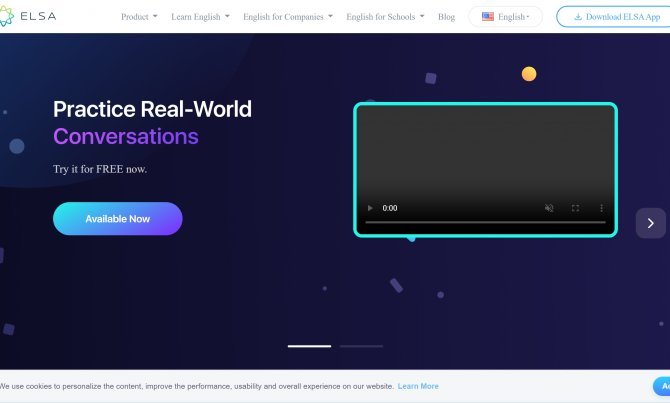Image resolution: width=670 pixels, height=403 pixels.
Task: Go to next slide with right arrow
Action: pos(650,223)
